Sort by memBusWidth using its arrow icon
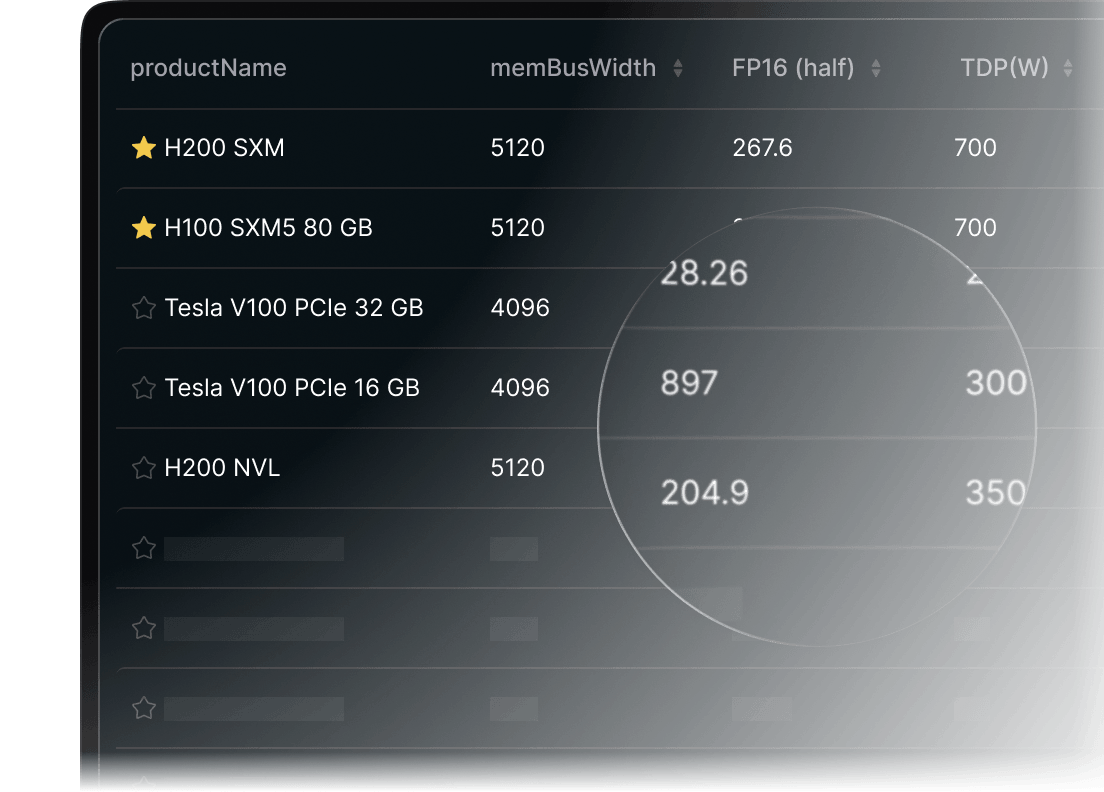 click(x=677, y=68)
